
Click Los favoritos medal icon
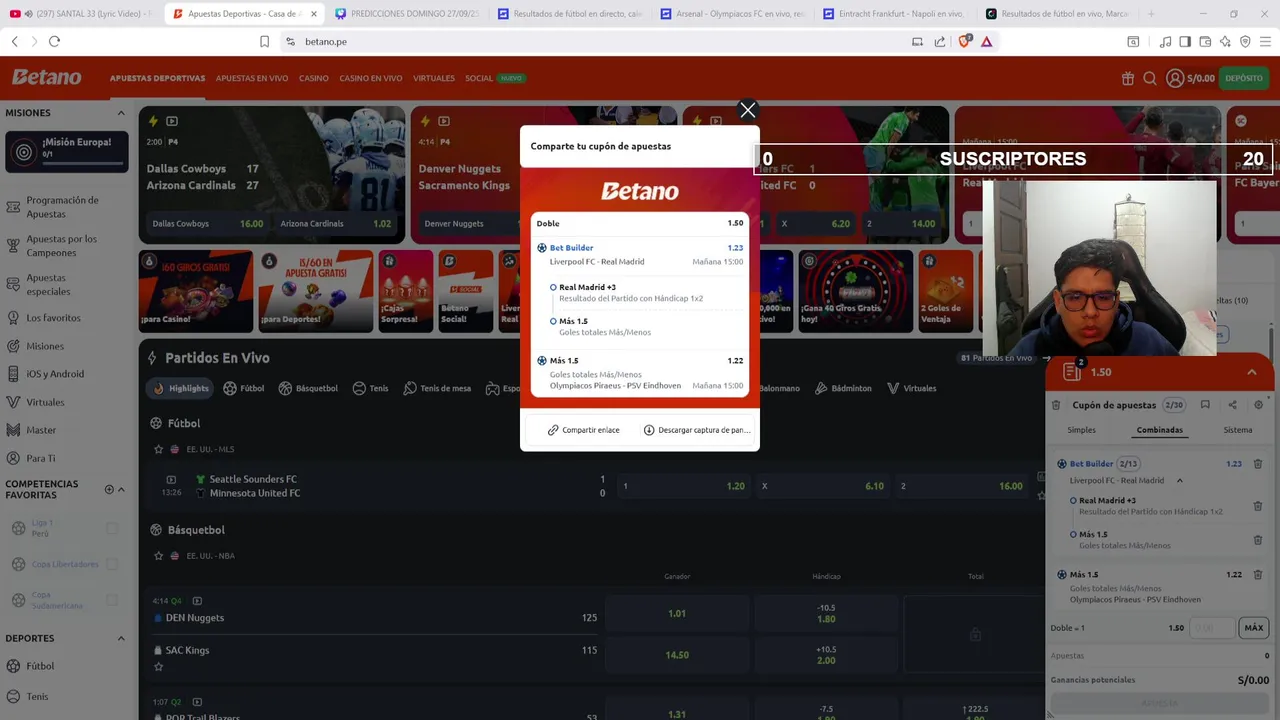click(13, 318)
